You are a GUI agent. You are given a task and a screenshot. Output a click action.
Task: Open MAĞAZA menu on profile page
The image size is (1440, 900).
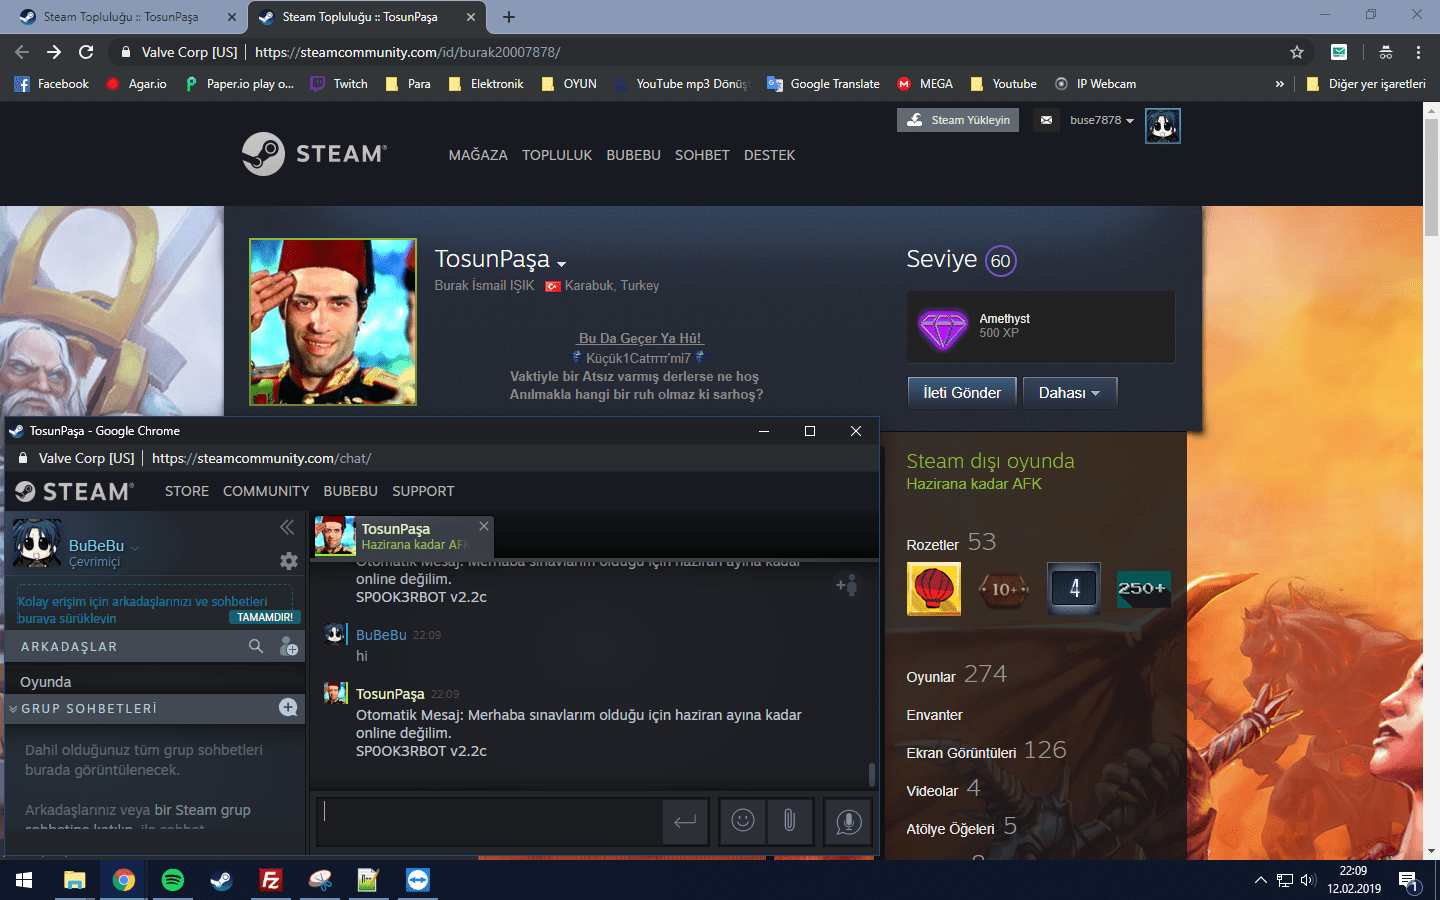[x=478, y=155]
